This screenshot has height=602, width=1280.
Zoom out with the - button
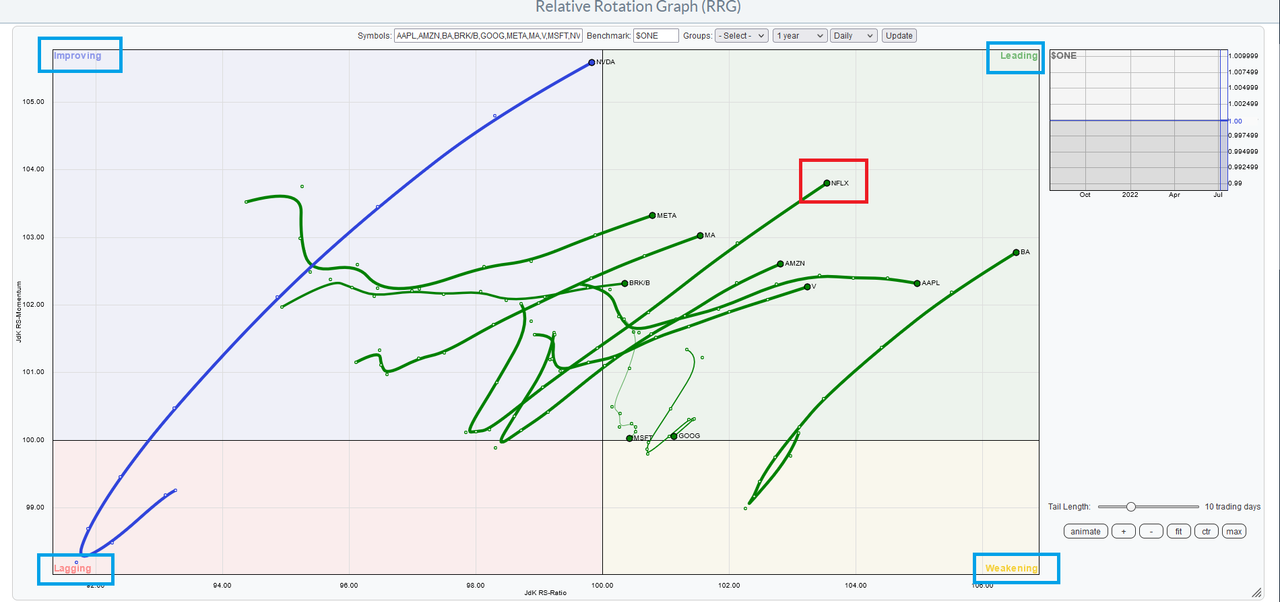[x=1150, y=531]
